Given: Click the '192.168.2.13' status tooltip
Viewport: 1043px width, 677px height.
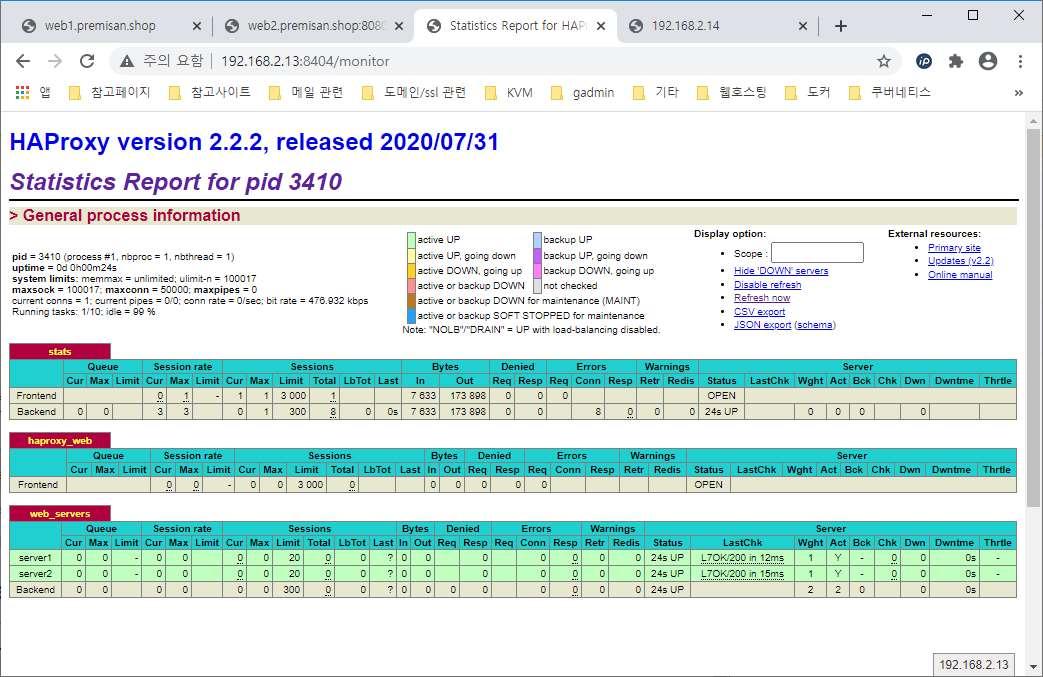Looking at the screenshot, I should point(974,664).
